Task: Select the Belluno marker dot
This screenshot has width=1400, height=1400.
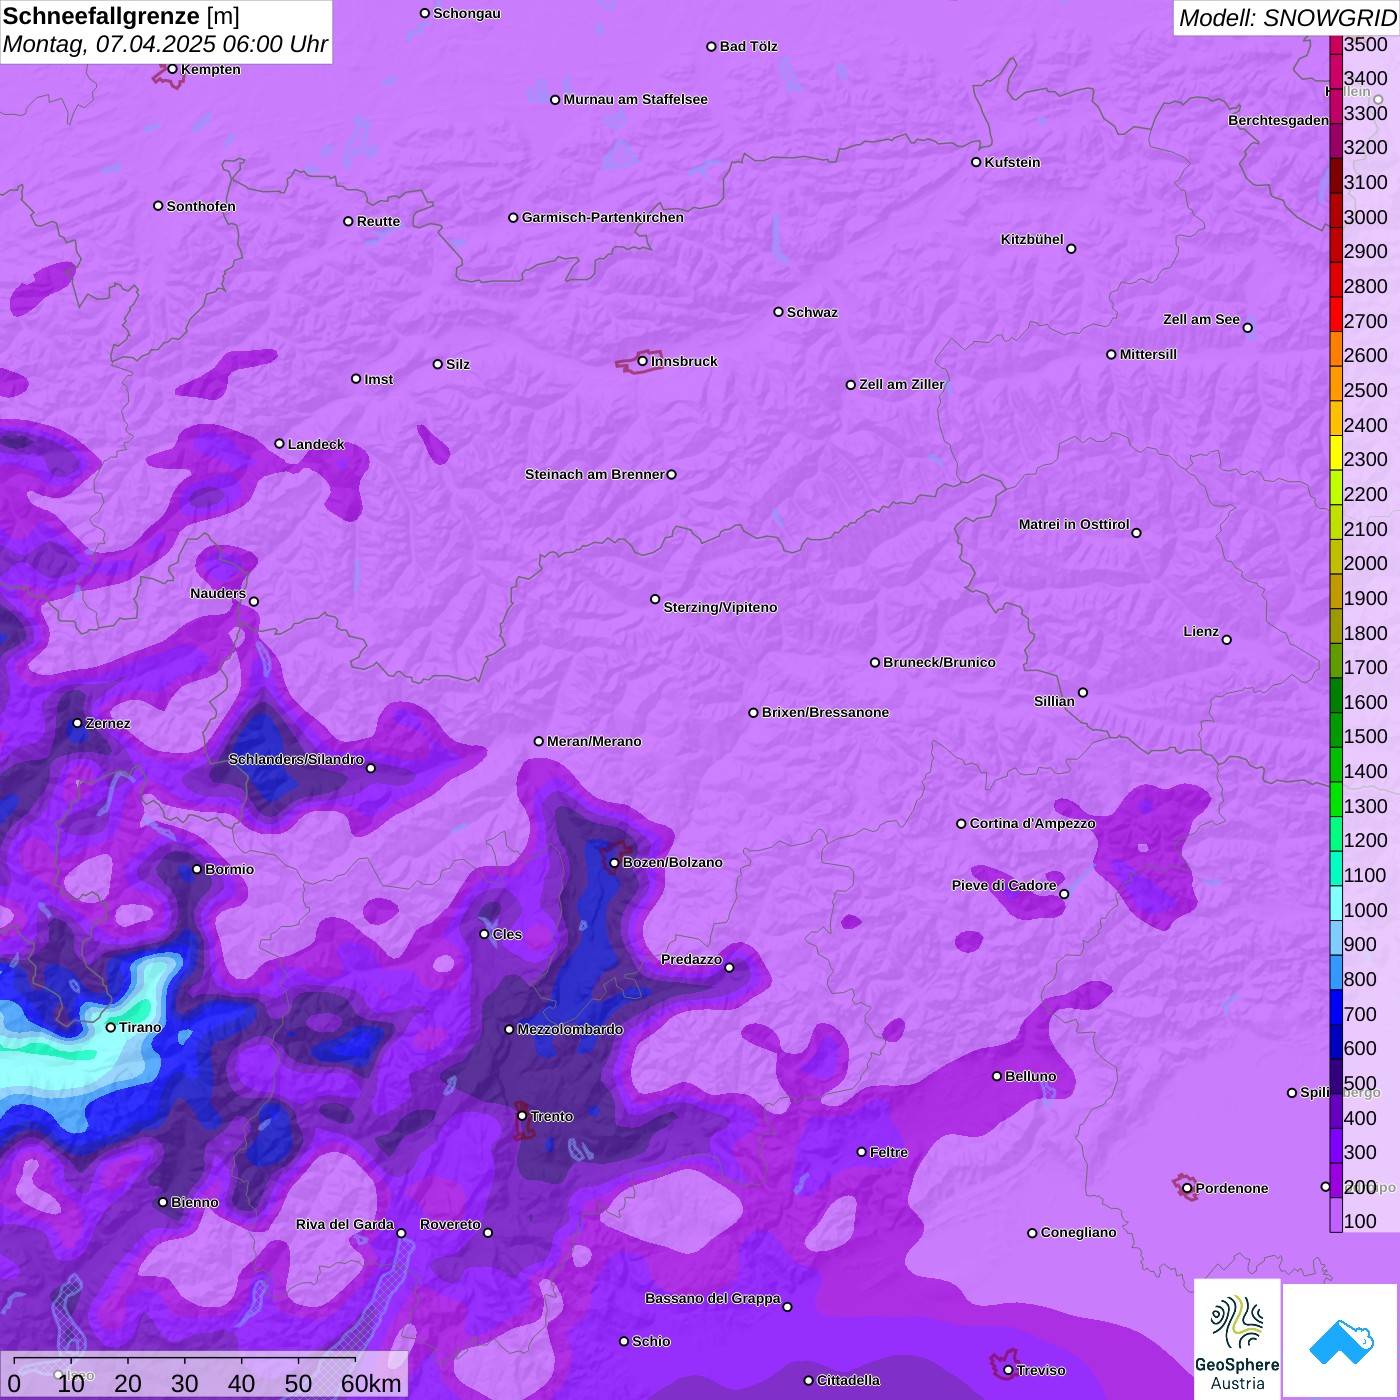Action: (997, 1076)
